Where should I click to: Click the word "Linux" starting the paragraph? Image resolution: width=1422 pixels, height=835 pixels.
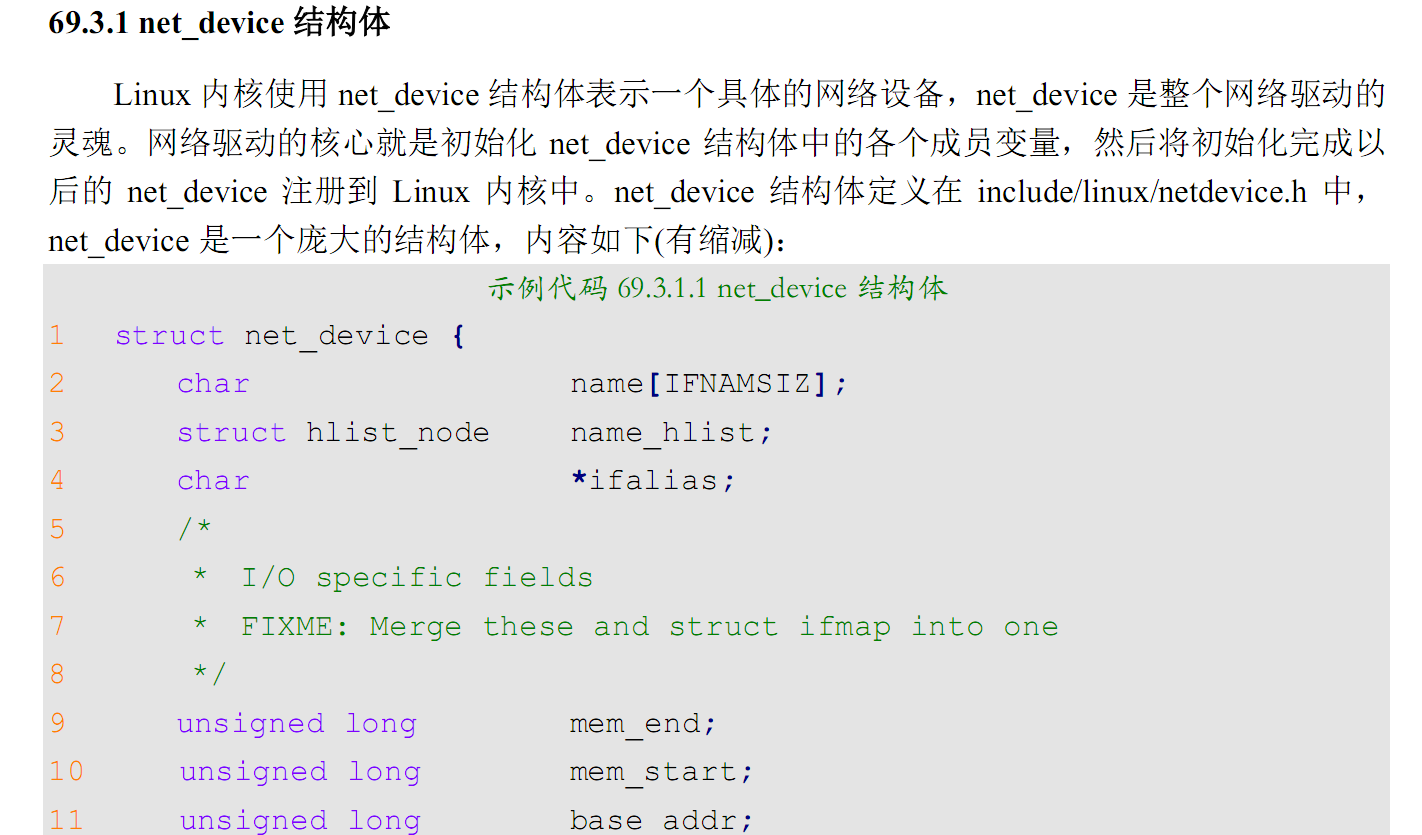[x=152, y=95]
